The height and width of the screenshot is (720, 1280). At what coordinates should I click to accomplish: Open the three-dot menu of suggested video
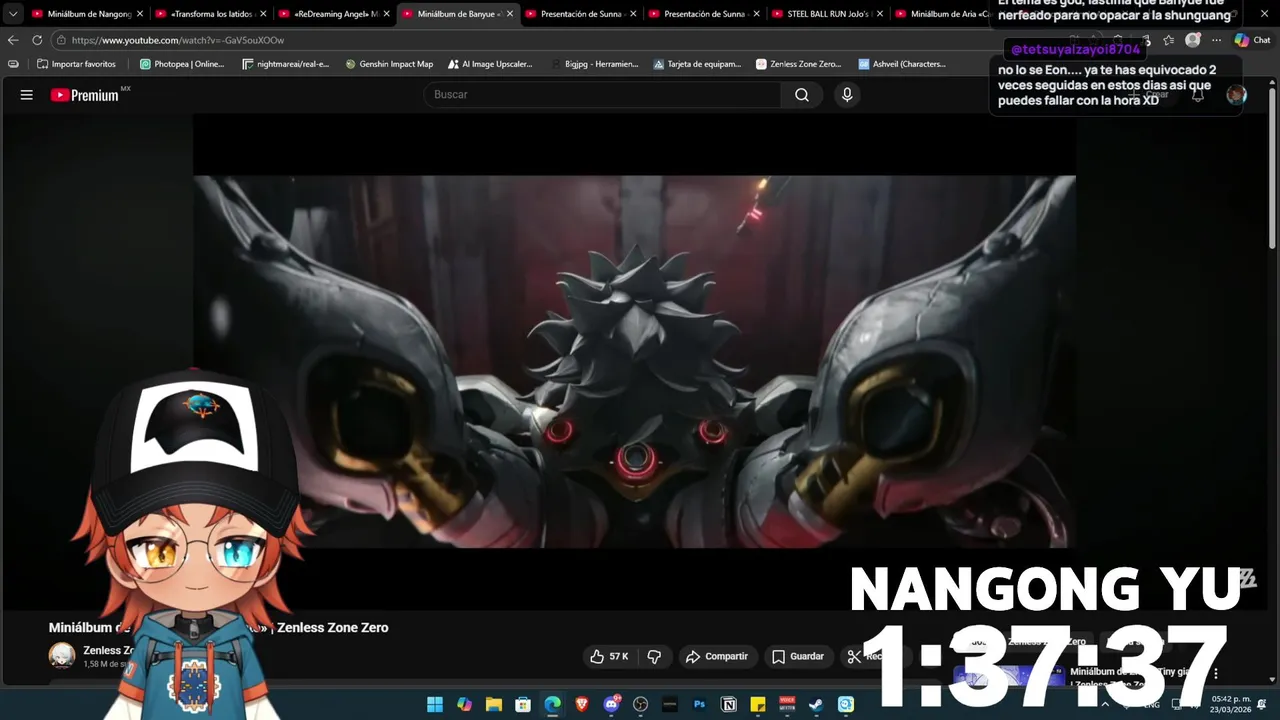point(1216,673)
